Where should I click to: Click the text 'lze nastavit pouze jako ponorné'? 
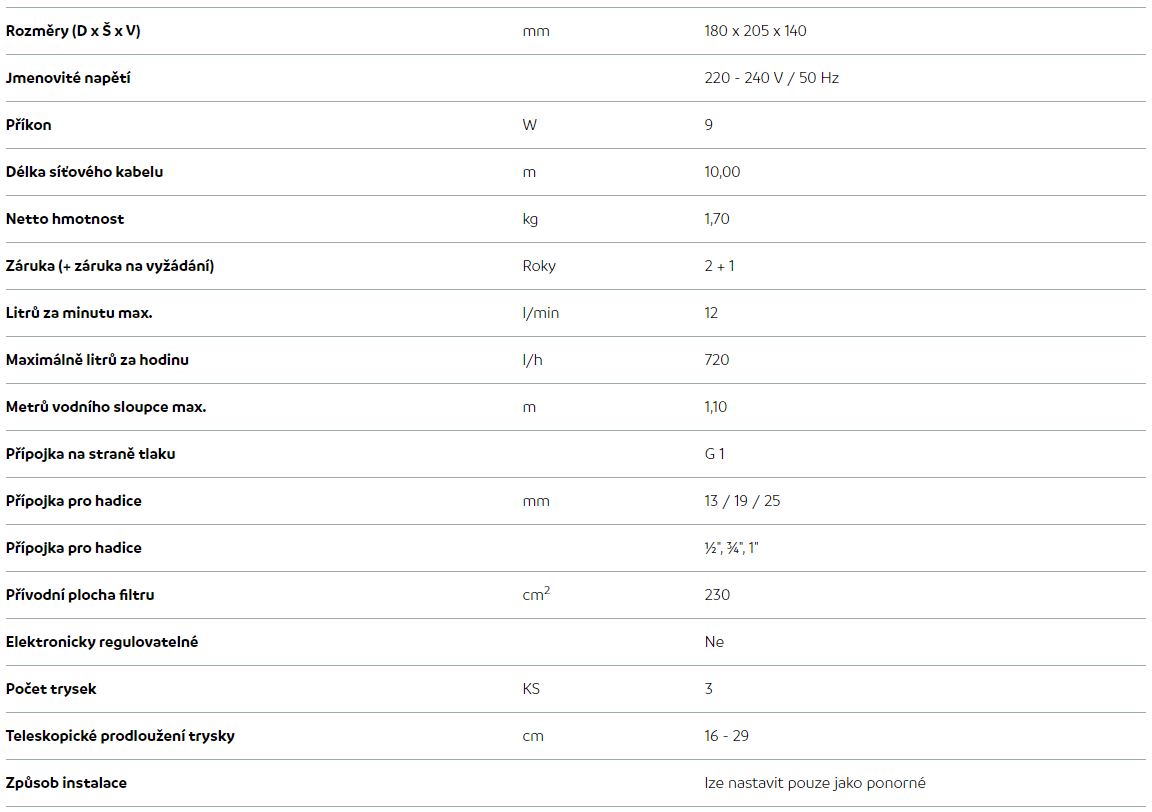coord(815,783)
